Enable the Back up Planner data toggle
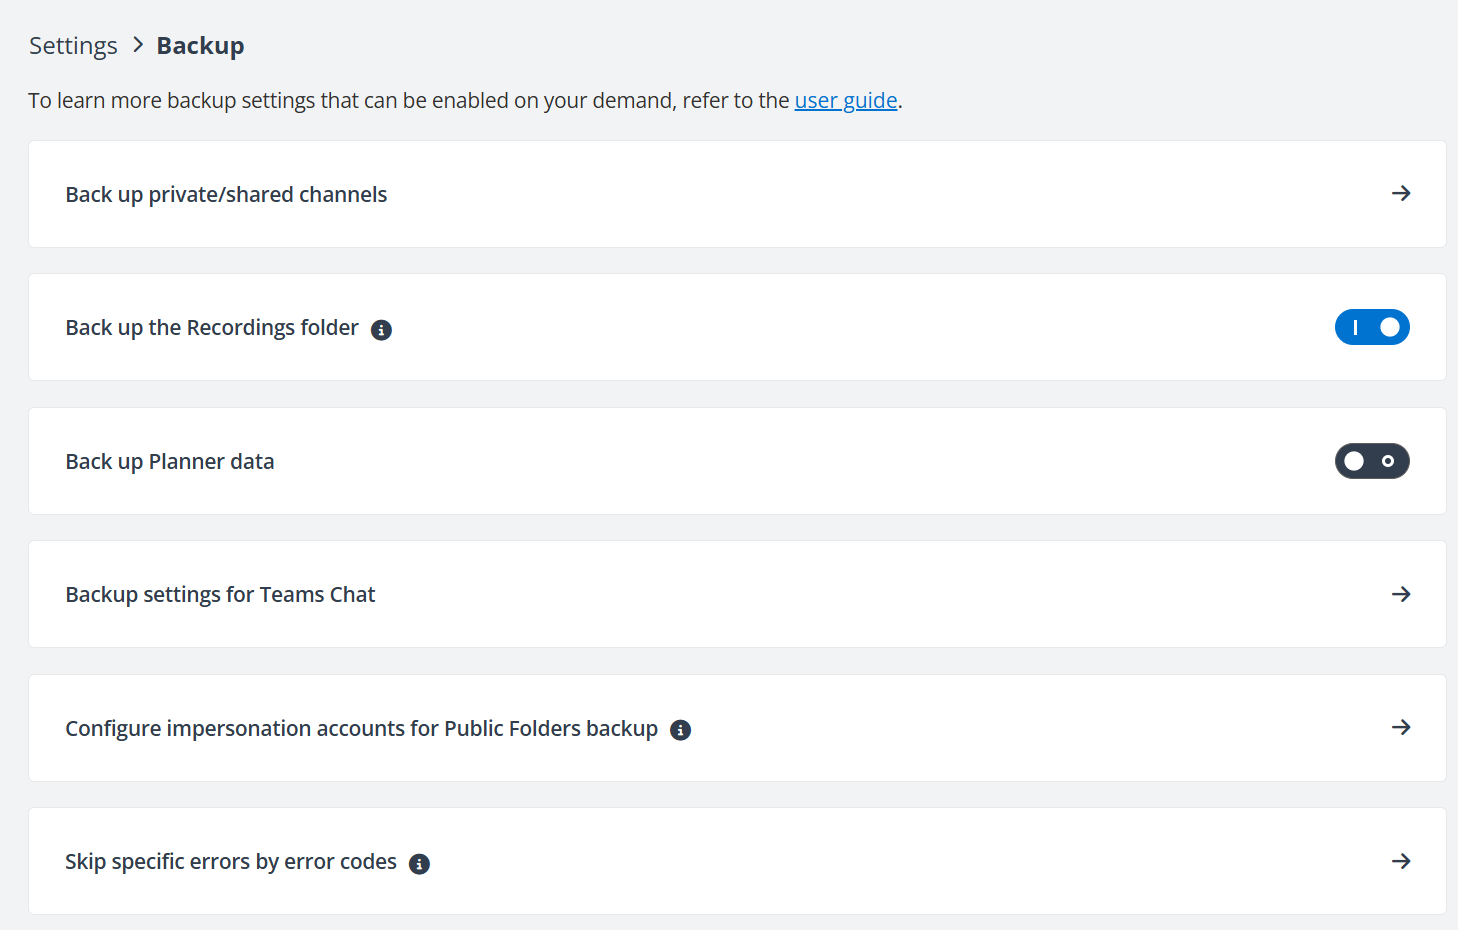Viewport: 1458px width, 930px height. [1372, 461]
